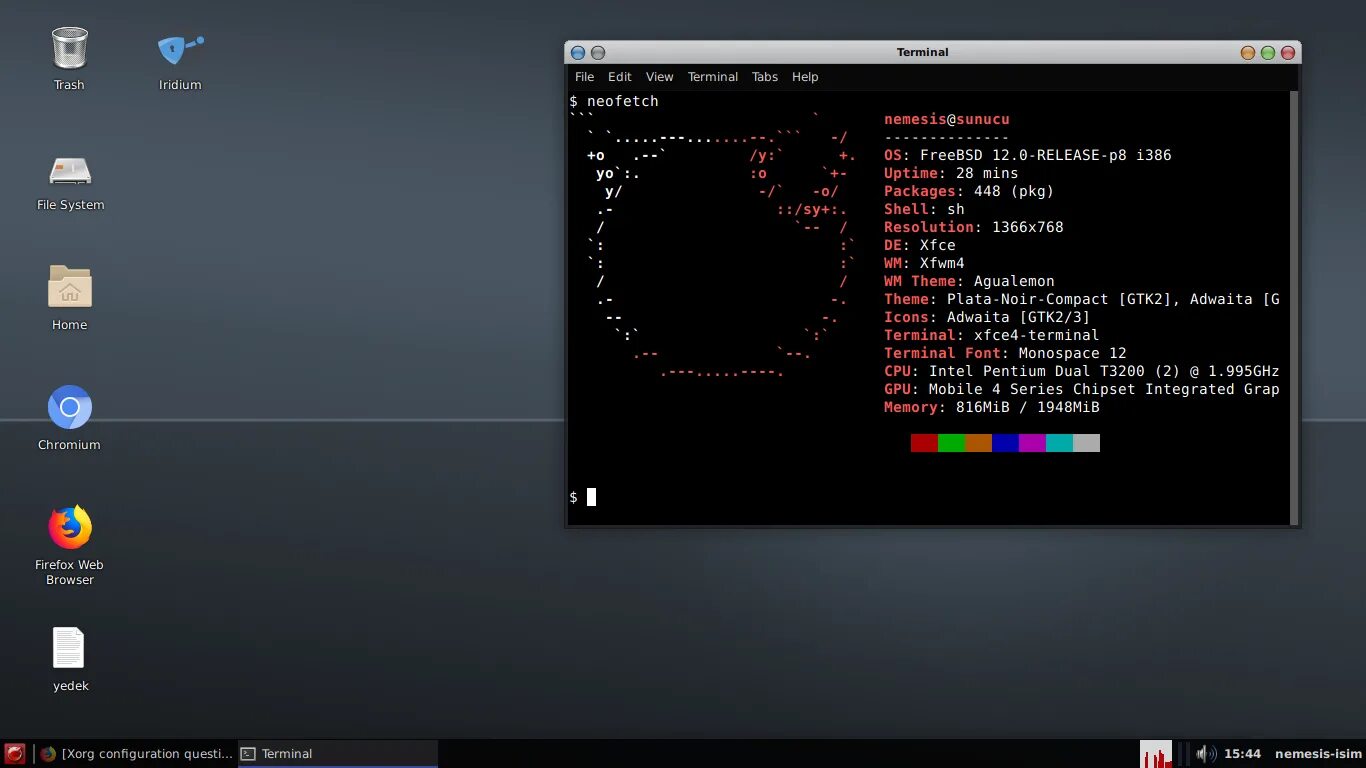Click the nemesis-isim user label in panel

coord(1318,754)
